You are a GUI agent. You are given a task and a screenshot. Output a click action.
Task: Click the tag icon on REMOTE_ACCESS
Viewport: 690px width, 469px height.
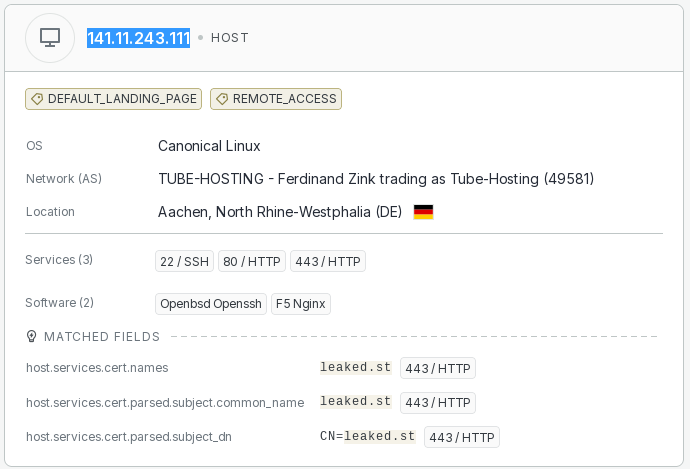pyautogui.click(x=222, y=99)
